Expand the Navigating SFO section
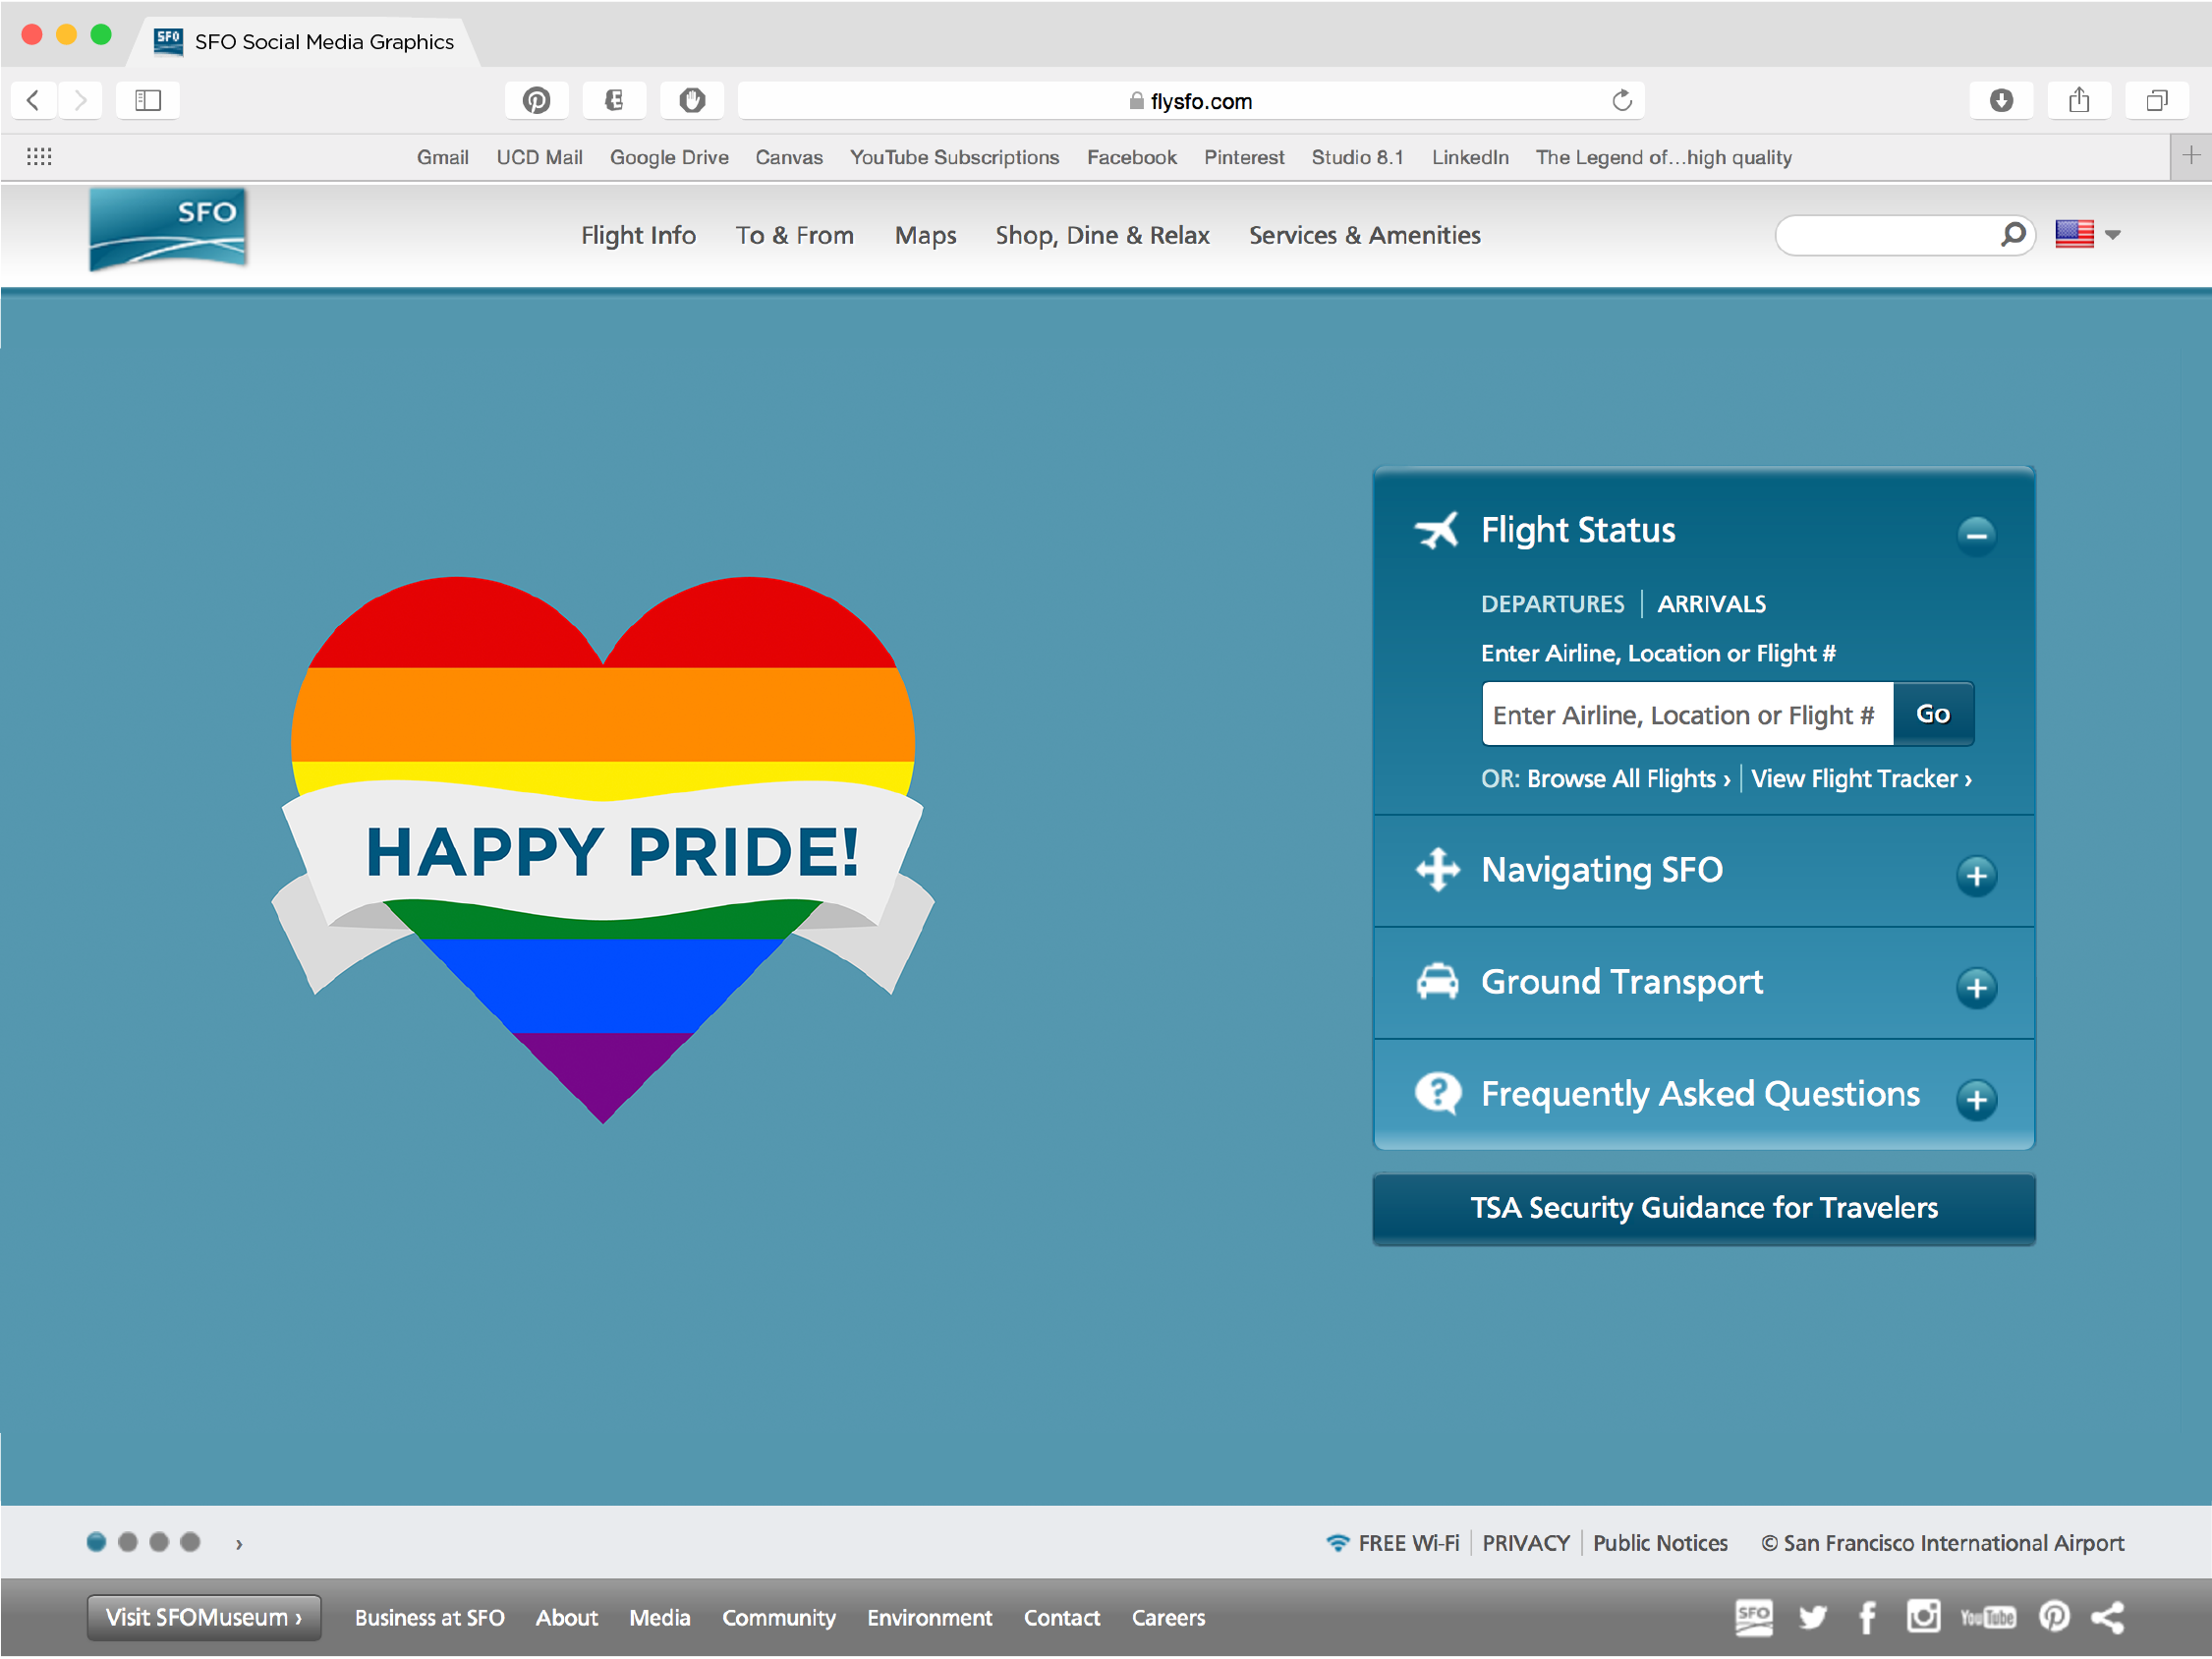This screenshot has height=1659, width=2212. [x=1977, y=875]
